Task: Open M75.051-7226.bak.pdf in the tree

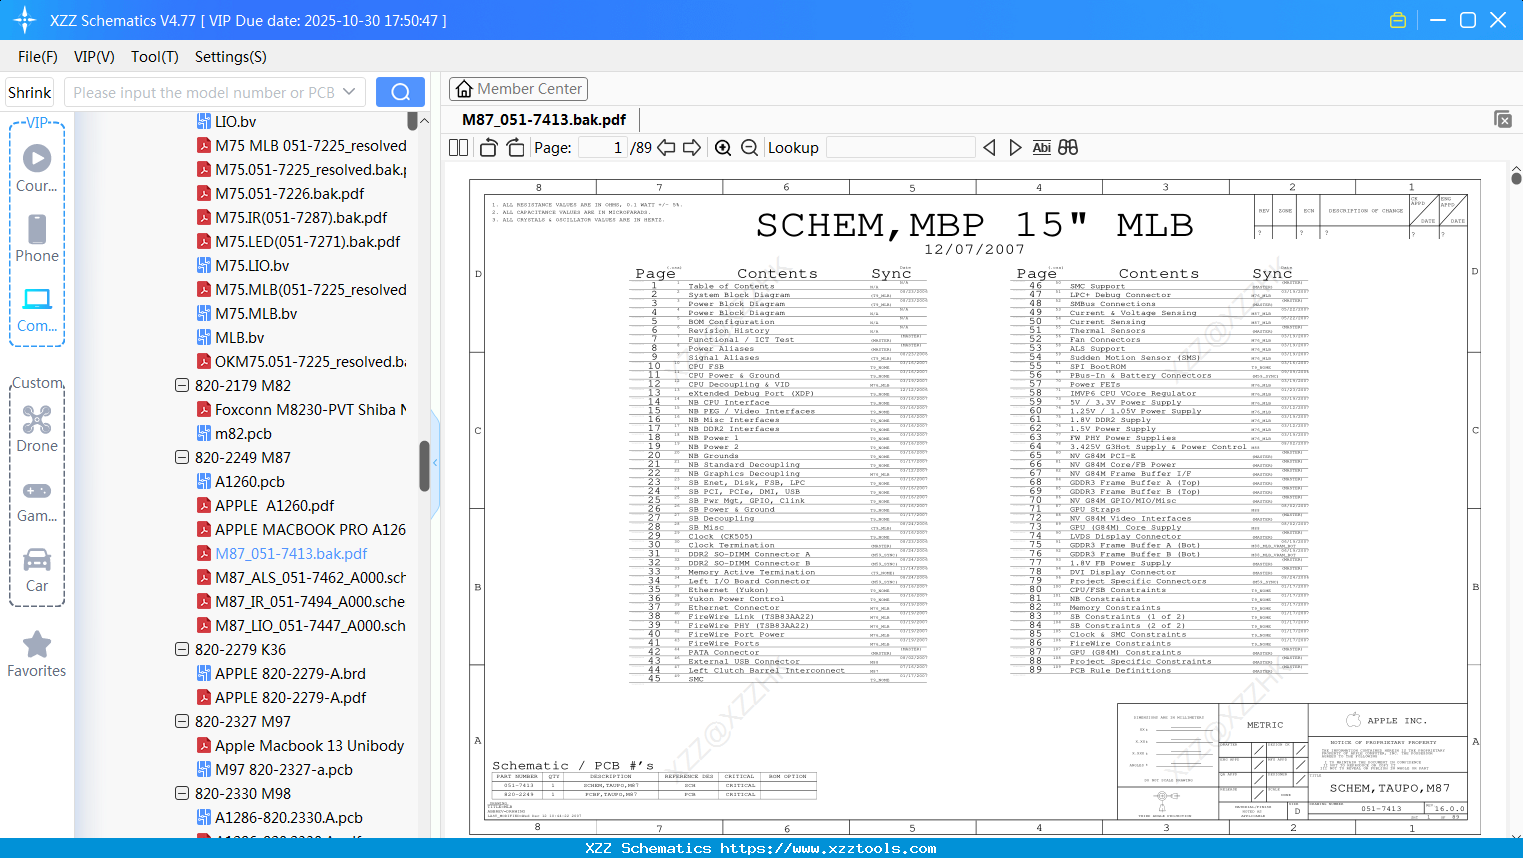Action: [x=289, y=193]
